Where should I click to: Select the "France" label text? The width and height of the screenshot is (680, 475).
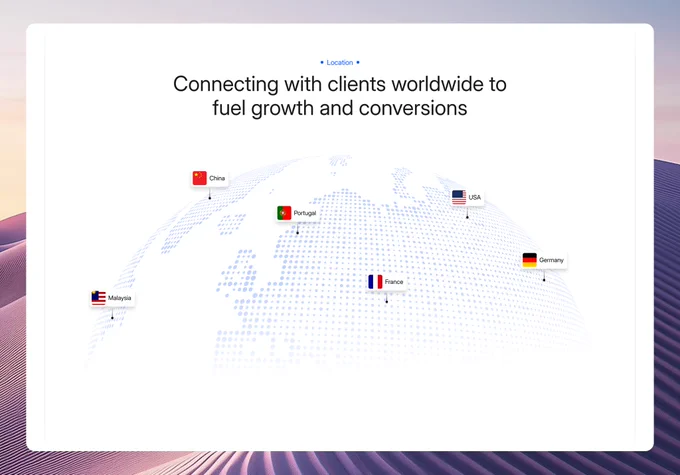[394, 282]
